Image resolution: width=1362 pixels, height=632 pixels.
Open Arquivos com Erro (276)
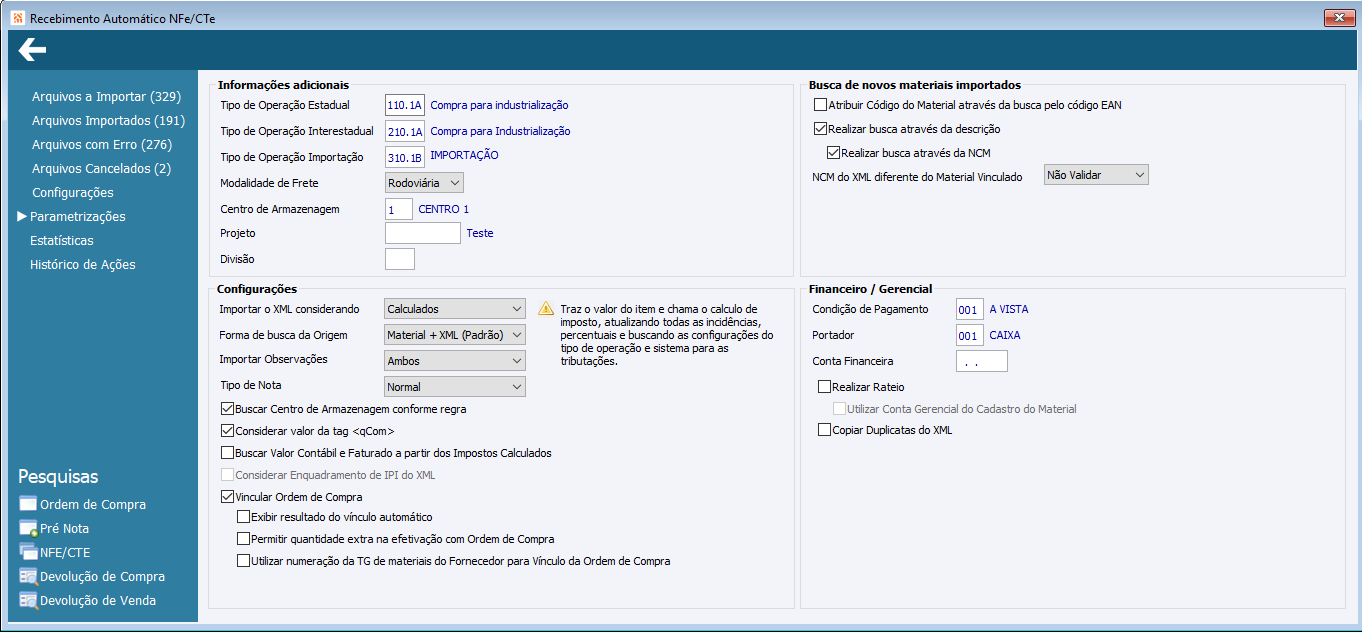(102, 145)
